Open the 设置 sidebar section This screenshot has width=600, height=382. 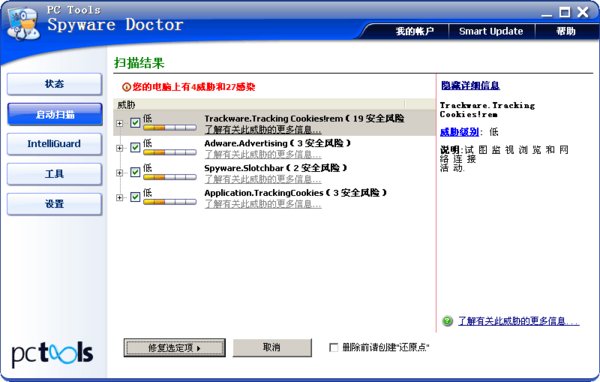tap(54, 204)
